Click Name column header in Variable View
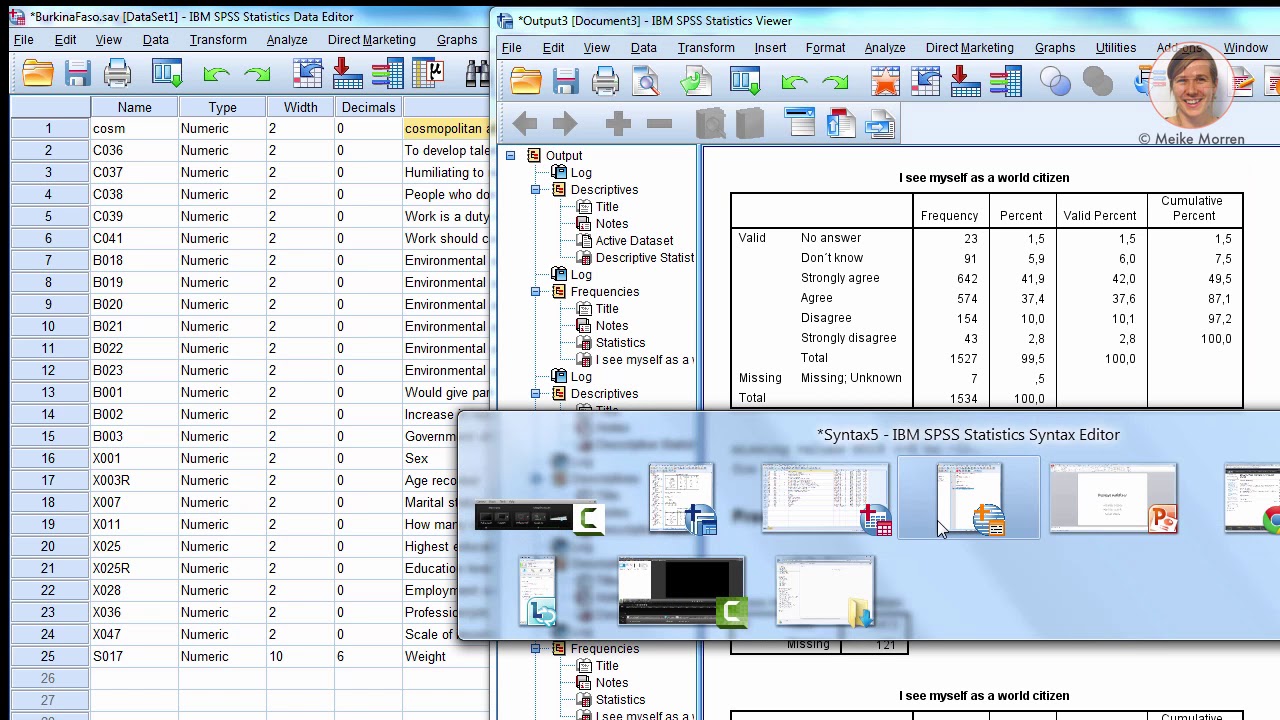This screenshot has height=720, width=1280. [134, 107]
